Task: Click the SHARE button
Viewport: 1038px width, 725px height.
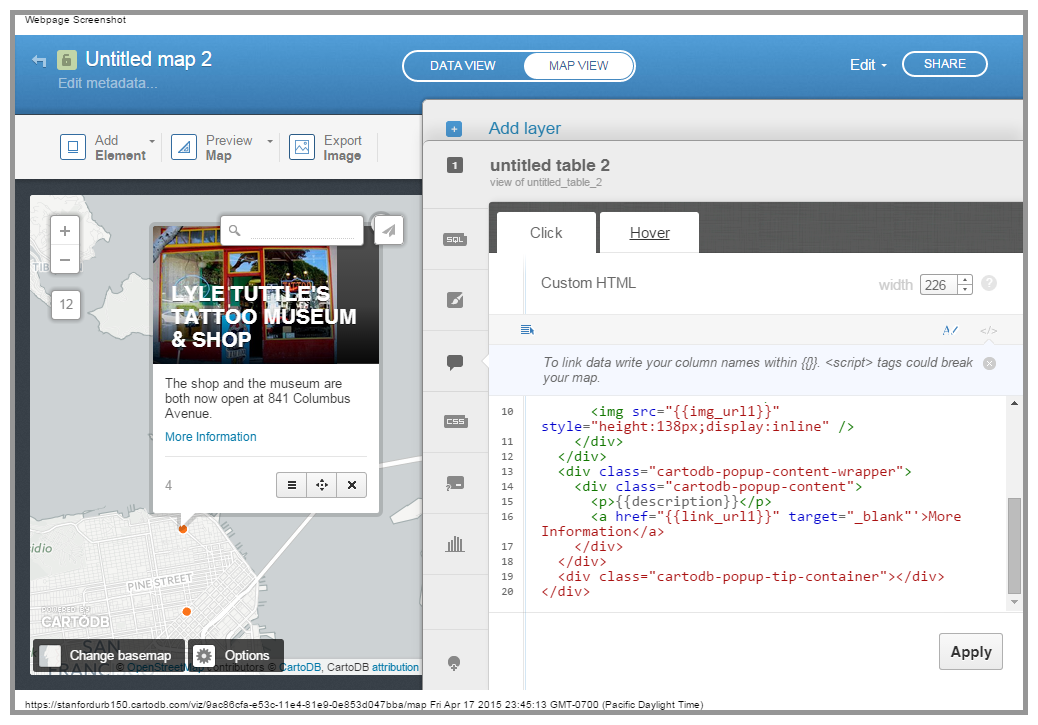Action: [x=945, y=64]
